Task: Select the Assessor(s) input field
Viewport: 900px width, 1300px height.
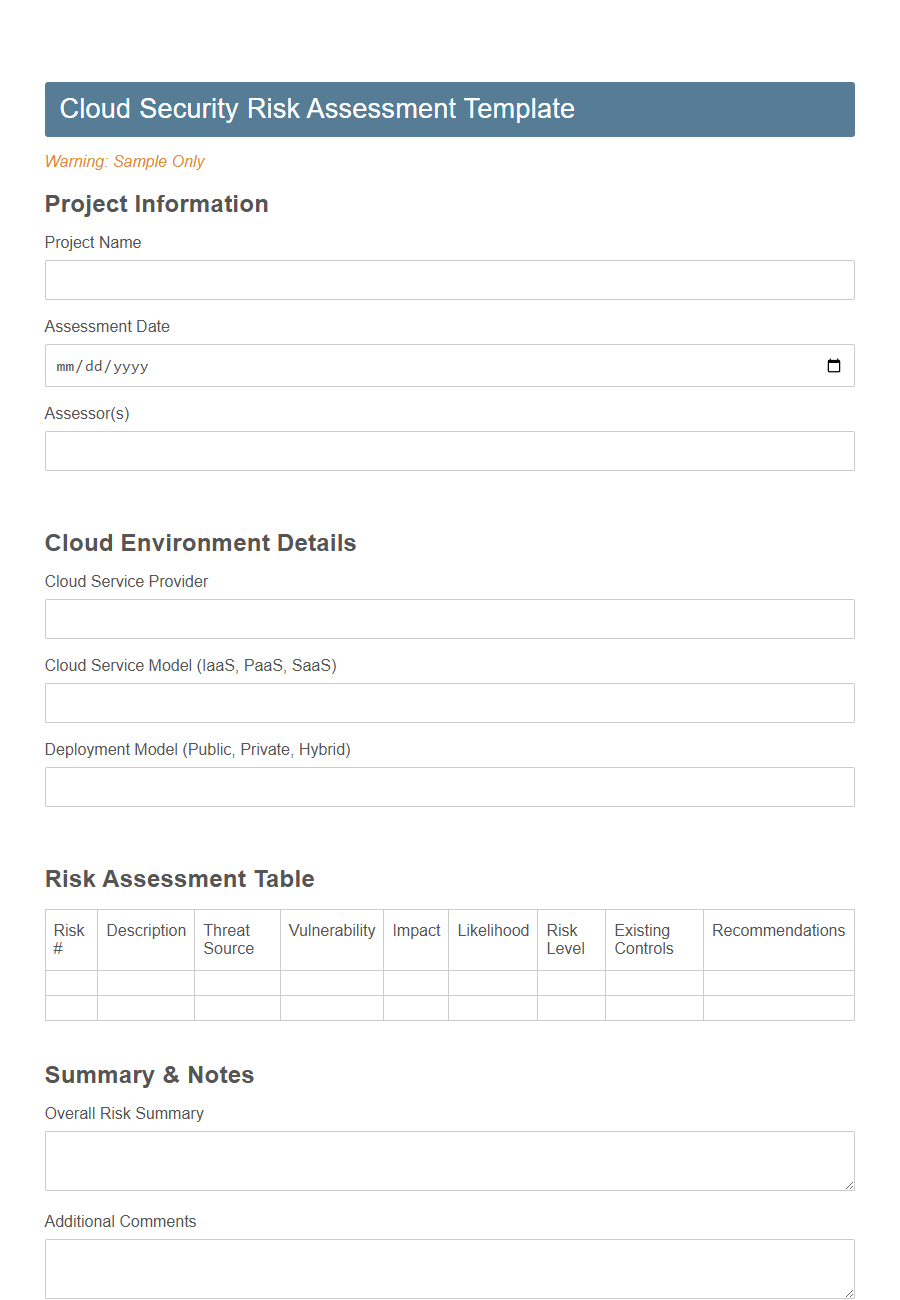Action: click(449, 451)
